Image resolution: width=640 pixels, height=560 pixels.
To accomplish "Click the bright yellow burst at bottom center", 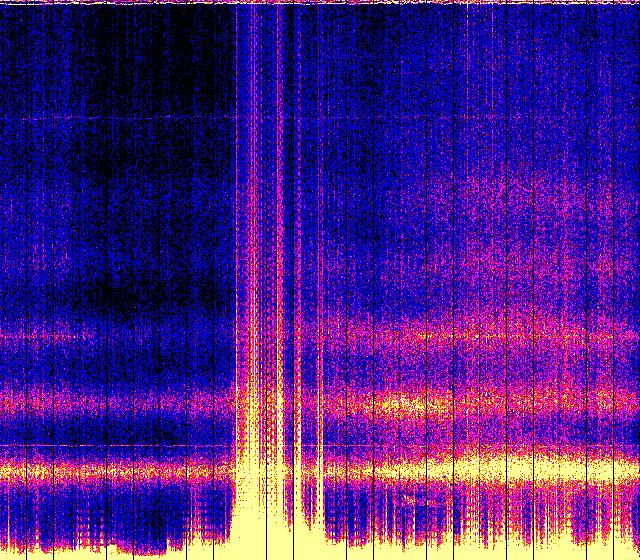I will pos(262,525).
